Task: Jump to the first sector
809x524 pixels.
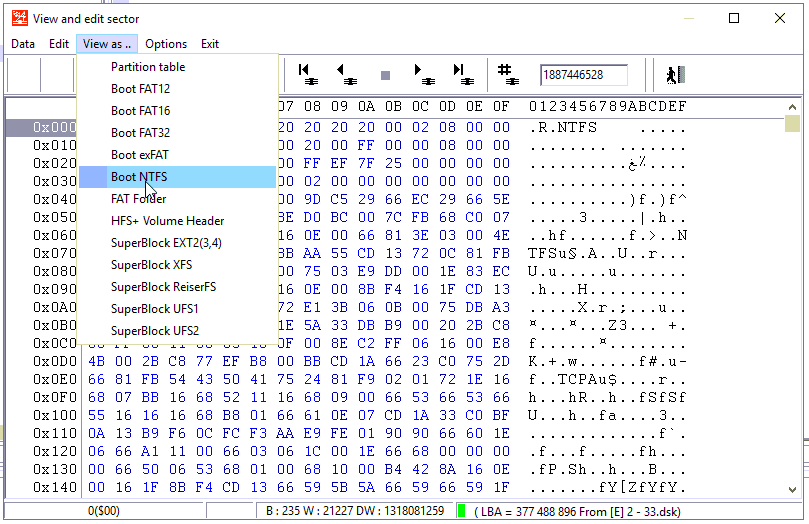Action: coord(307,75)
